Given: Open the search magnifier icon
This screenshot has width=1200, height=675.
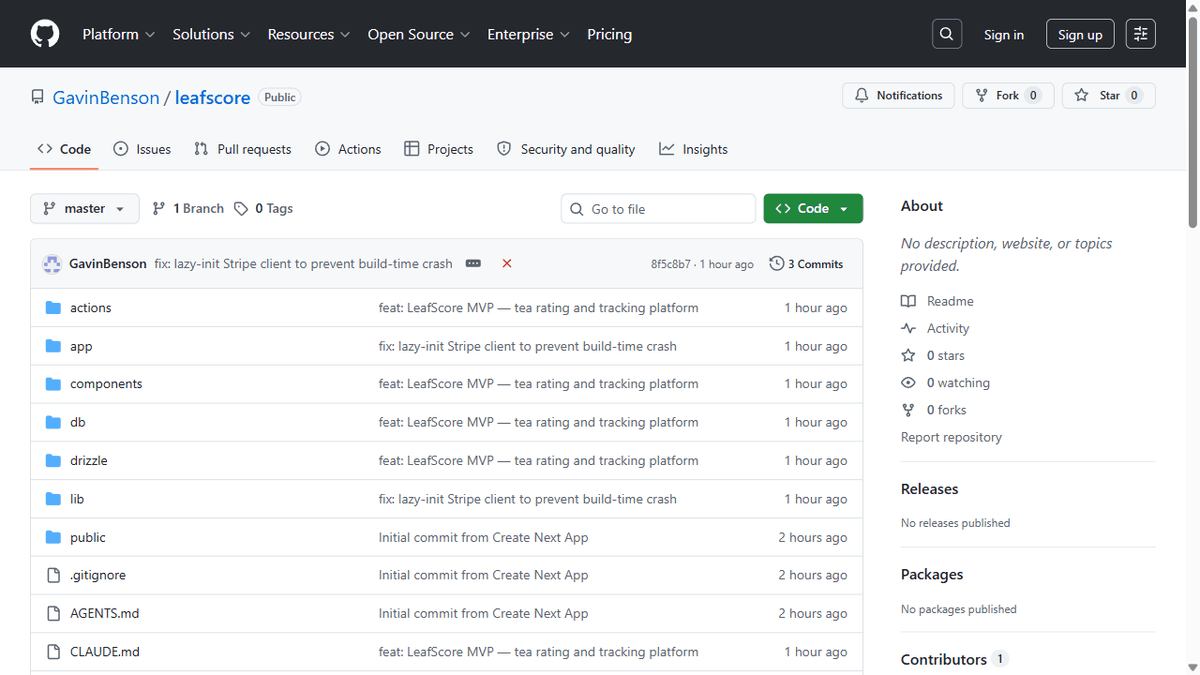Looking at the screenshot, I should [x=946, y=34].
